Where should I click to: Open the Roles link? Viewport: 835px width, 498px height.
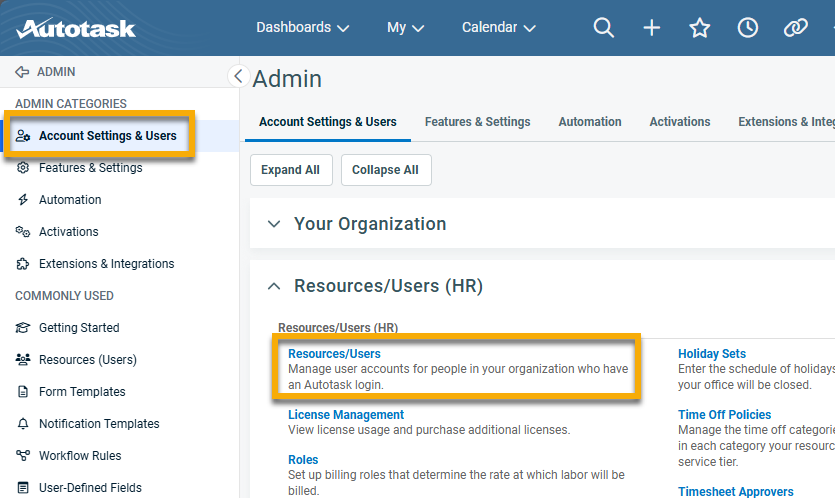[303, 460]
